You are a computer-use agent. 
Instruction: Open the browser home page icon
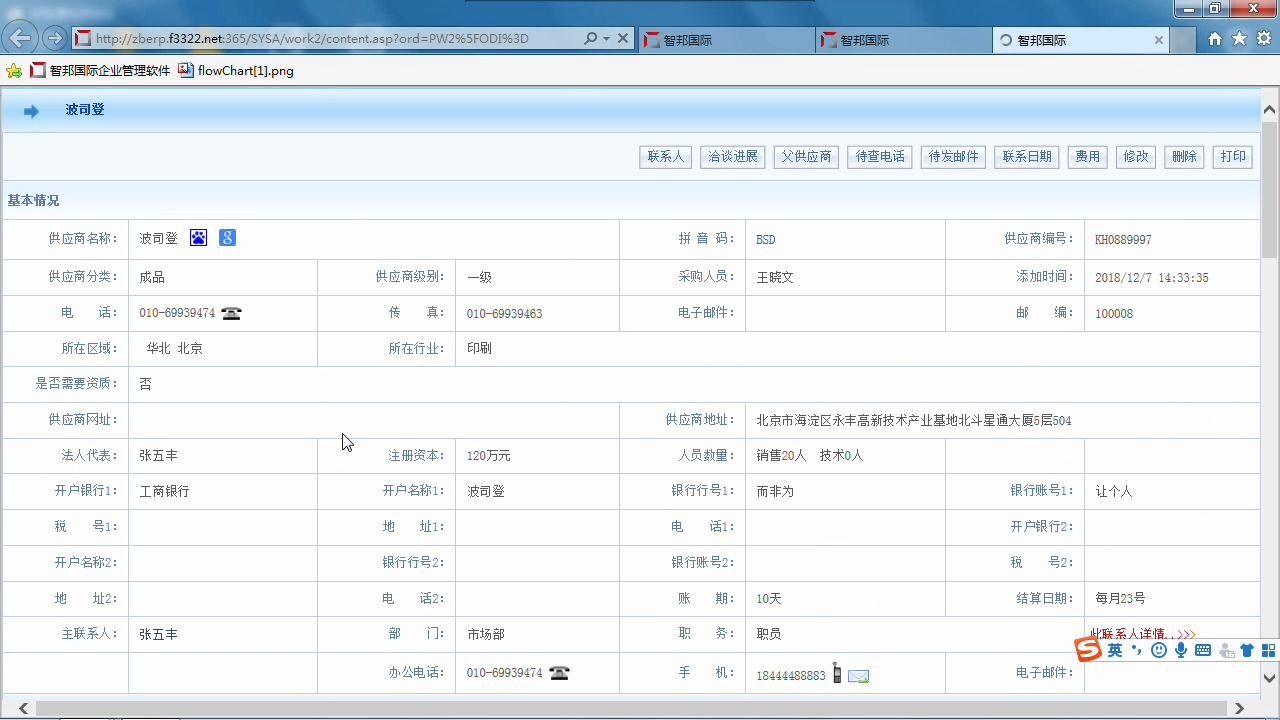coord(1214,39)
